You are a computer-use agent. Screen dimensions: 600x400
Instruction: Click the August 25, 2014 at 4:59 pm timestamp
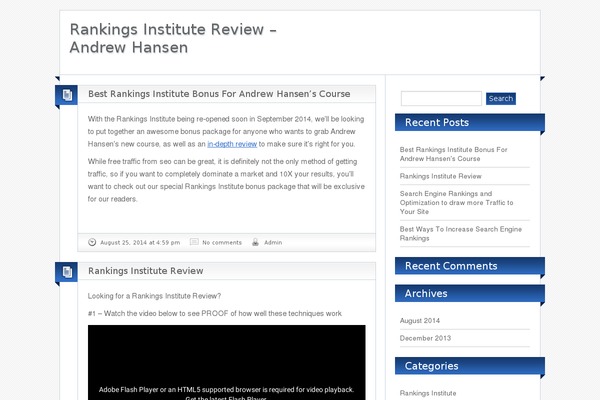pos(140,243)
